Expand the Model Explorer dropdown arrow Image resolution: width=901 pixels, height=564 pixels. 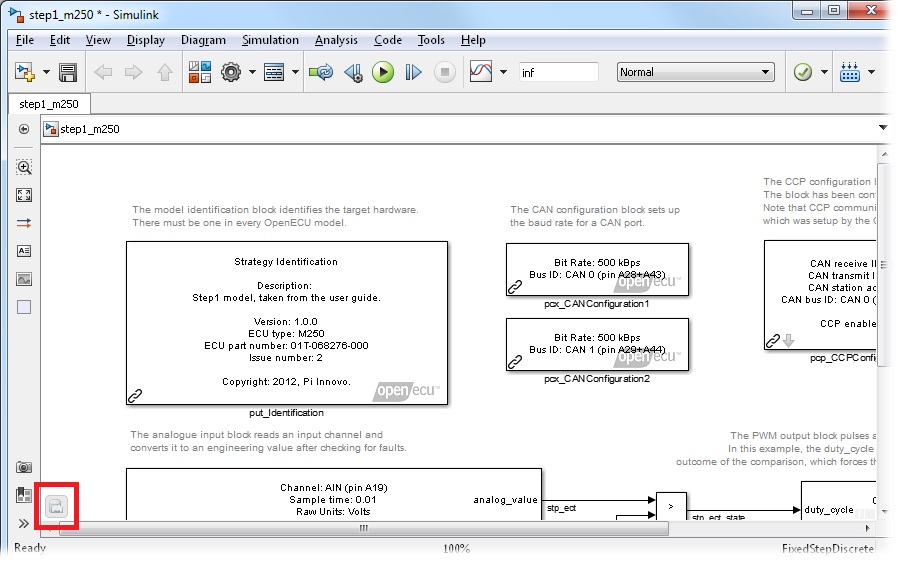[x=295, y=72]
